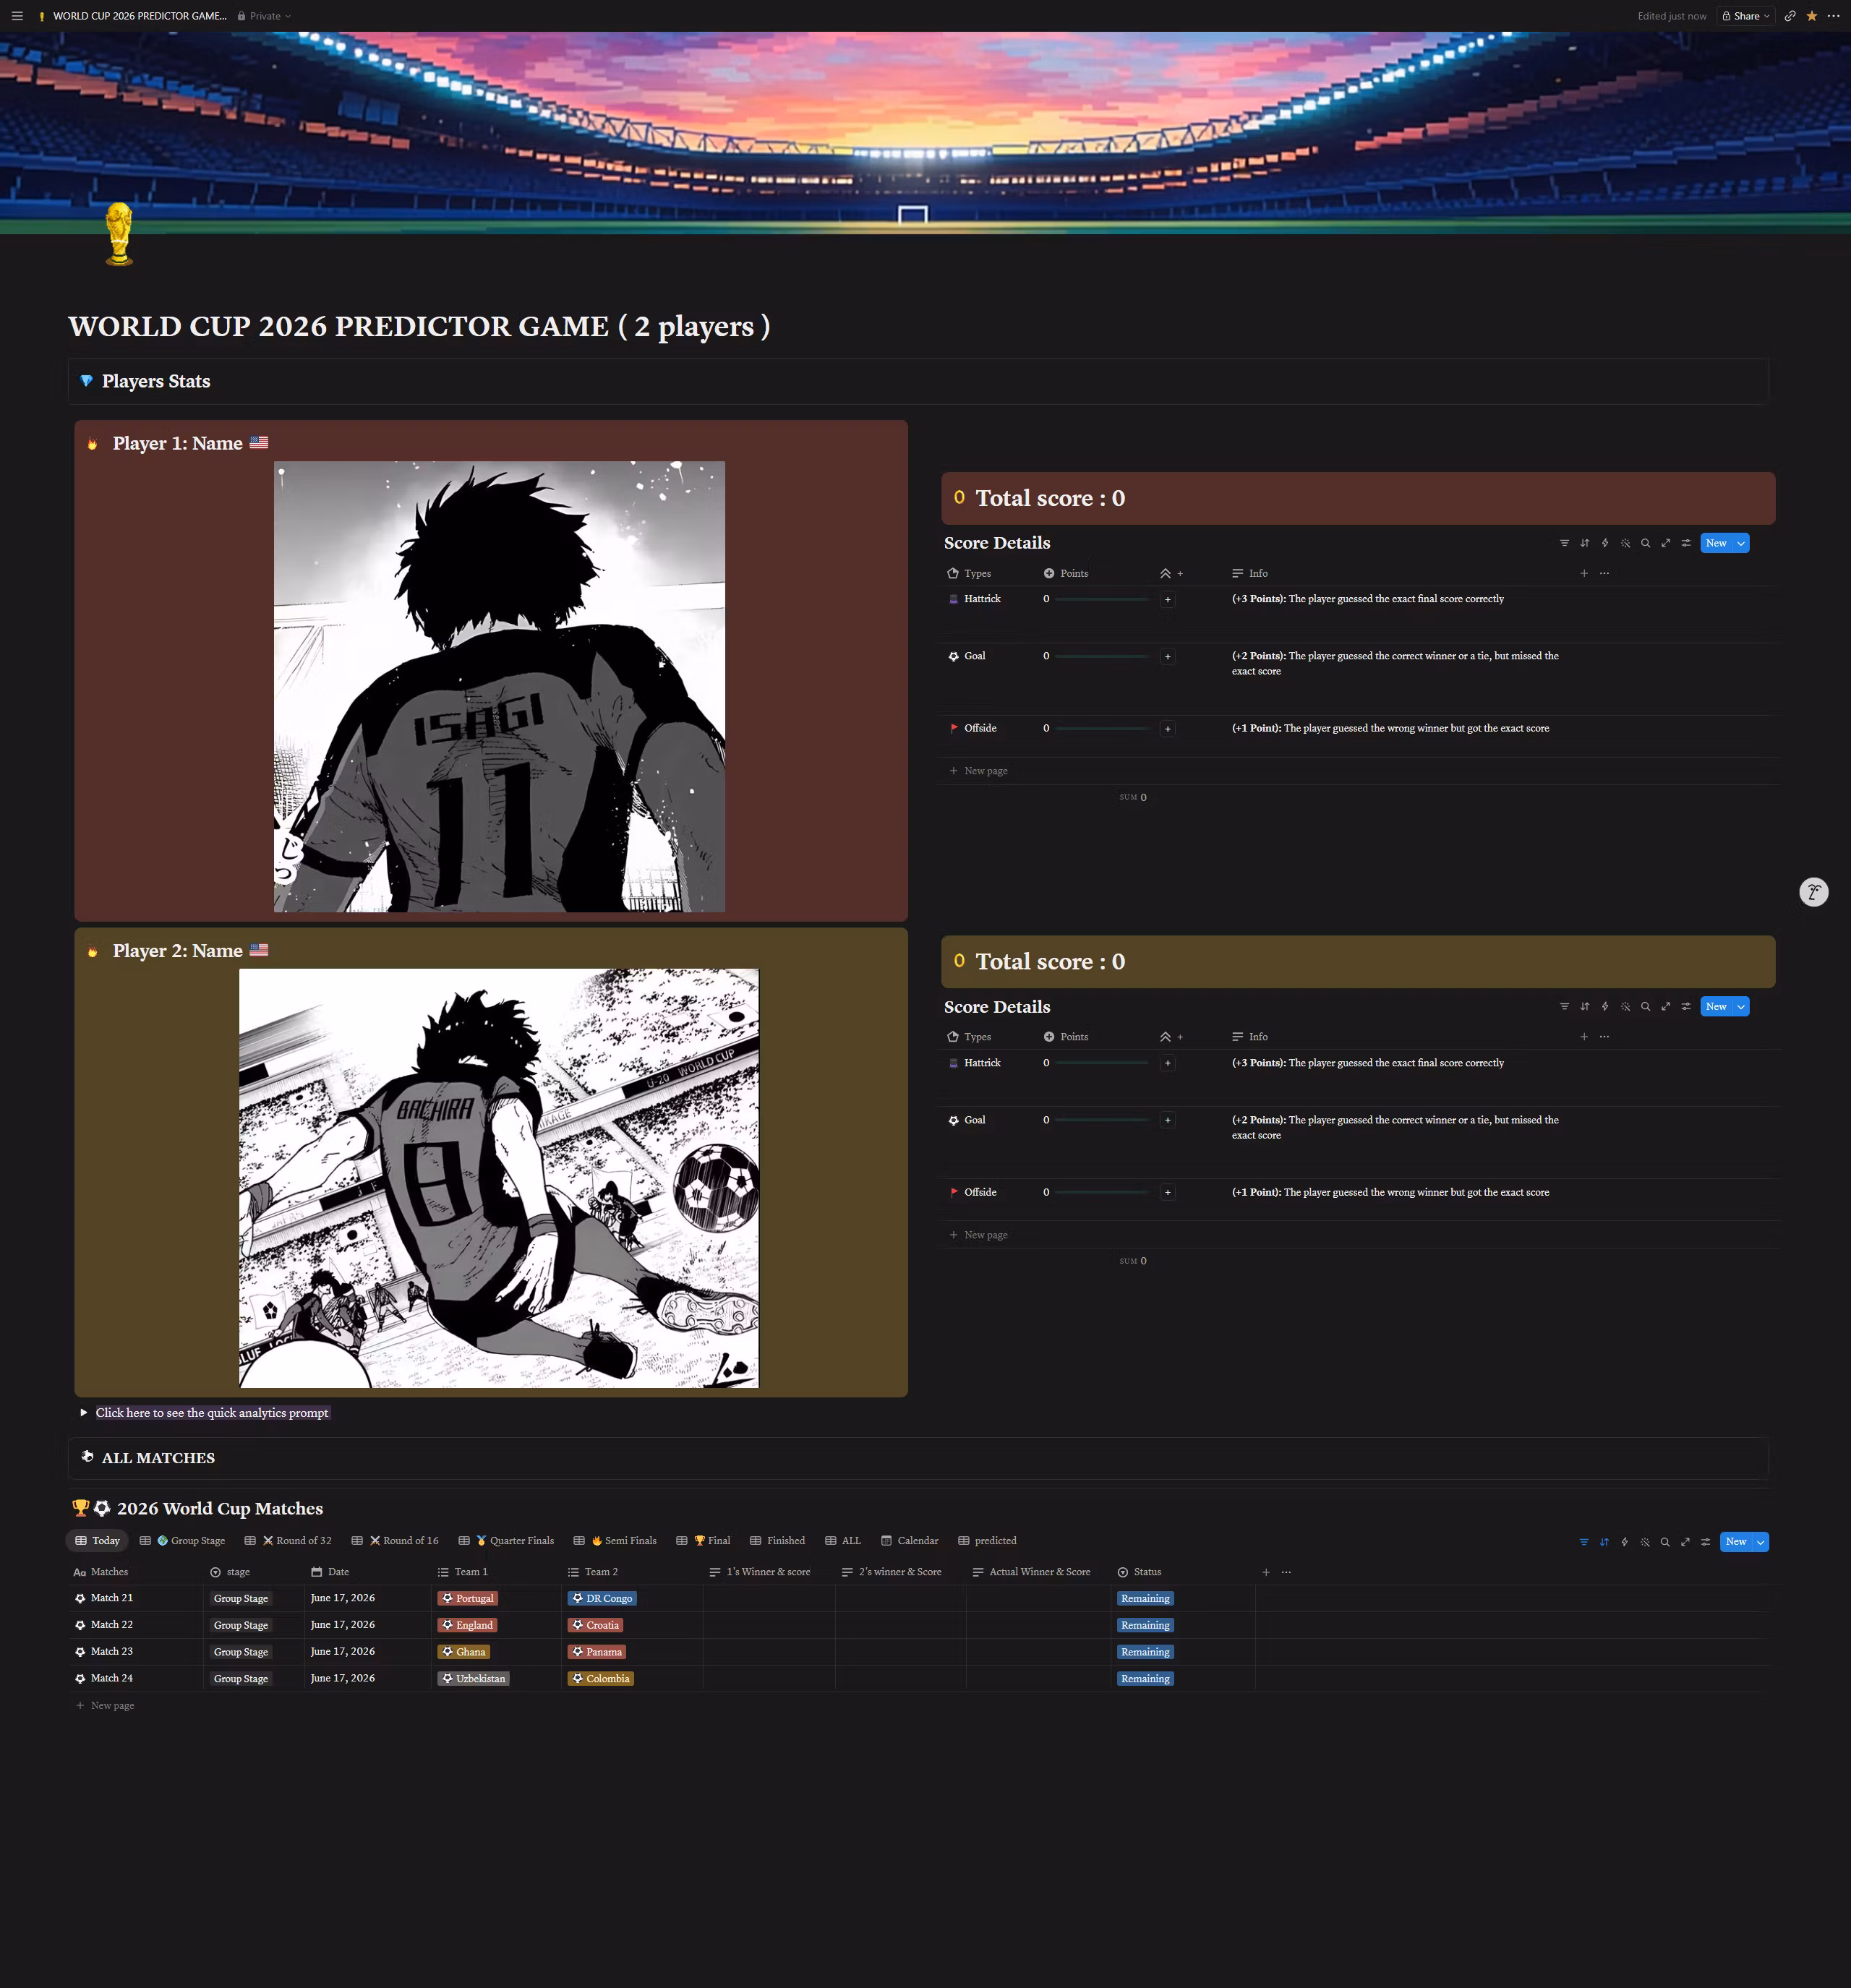Add a property column in Player 1 Score Details

tap(1584, 573)
